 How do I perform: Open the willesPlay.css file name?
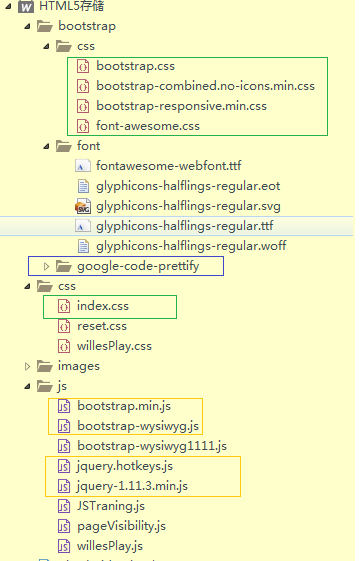pyautogui.click(x=115, y=346)
